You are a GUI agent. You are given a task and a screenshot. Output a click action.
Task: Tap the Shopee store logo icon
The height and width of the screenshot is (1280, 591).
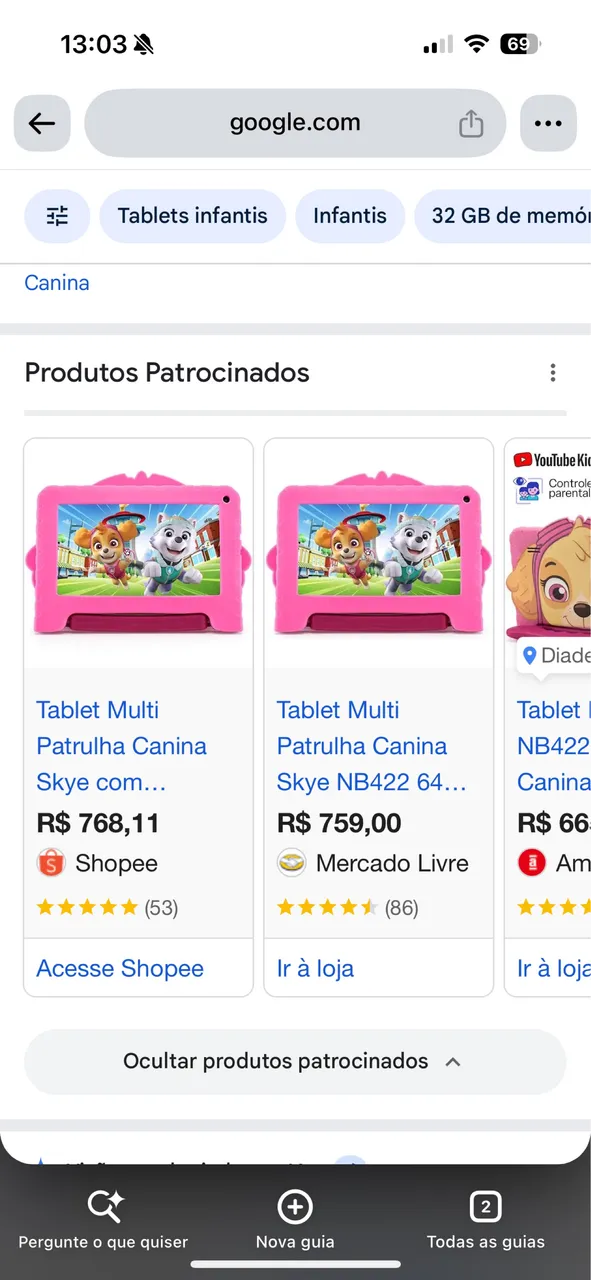point(51,863)
